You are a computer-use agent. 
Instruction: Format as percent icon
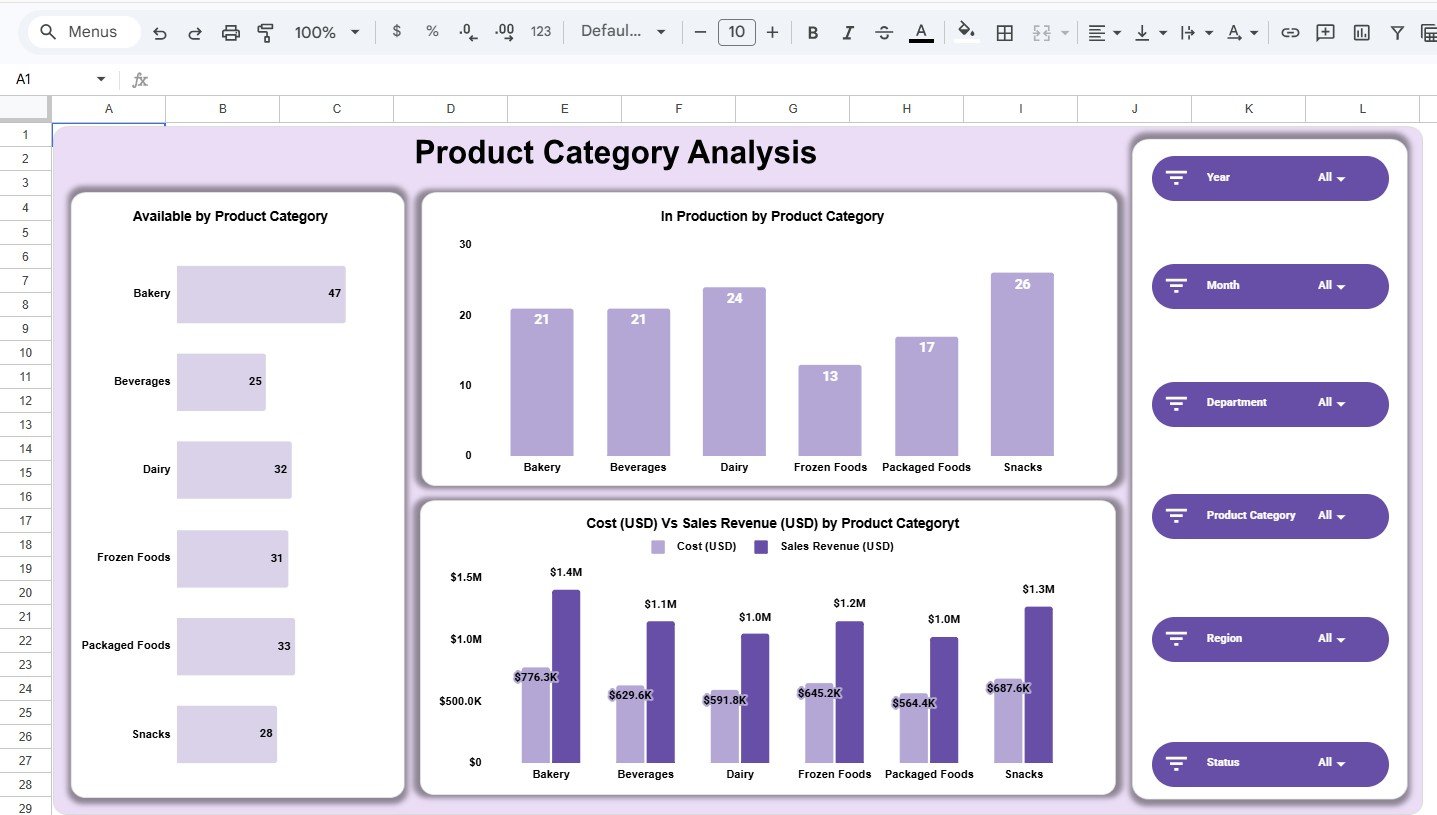[x=432, y=32]
